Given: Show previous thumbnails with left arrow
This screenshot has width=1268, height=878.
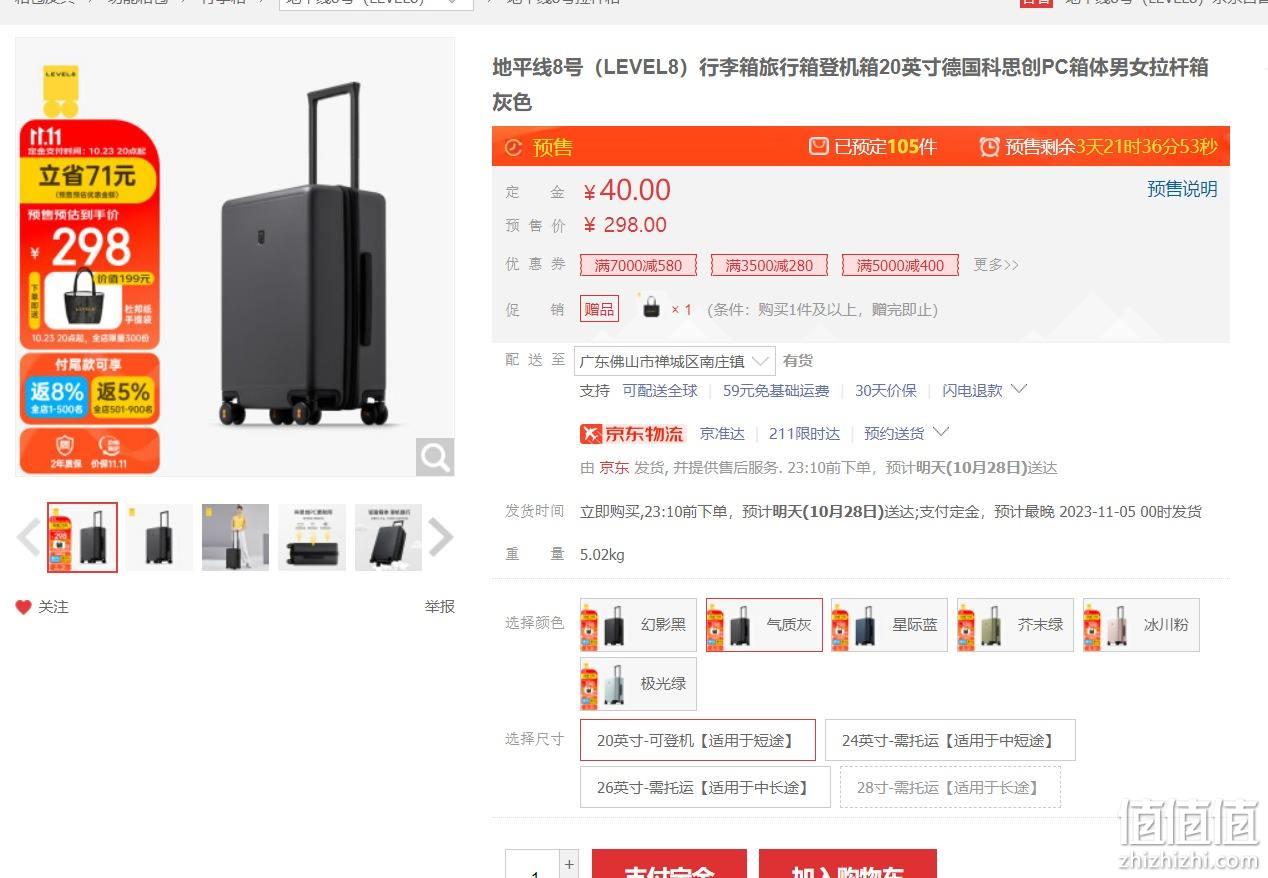Looking at the screenshot, I should pos(28,537).
